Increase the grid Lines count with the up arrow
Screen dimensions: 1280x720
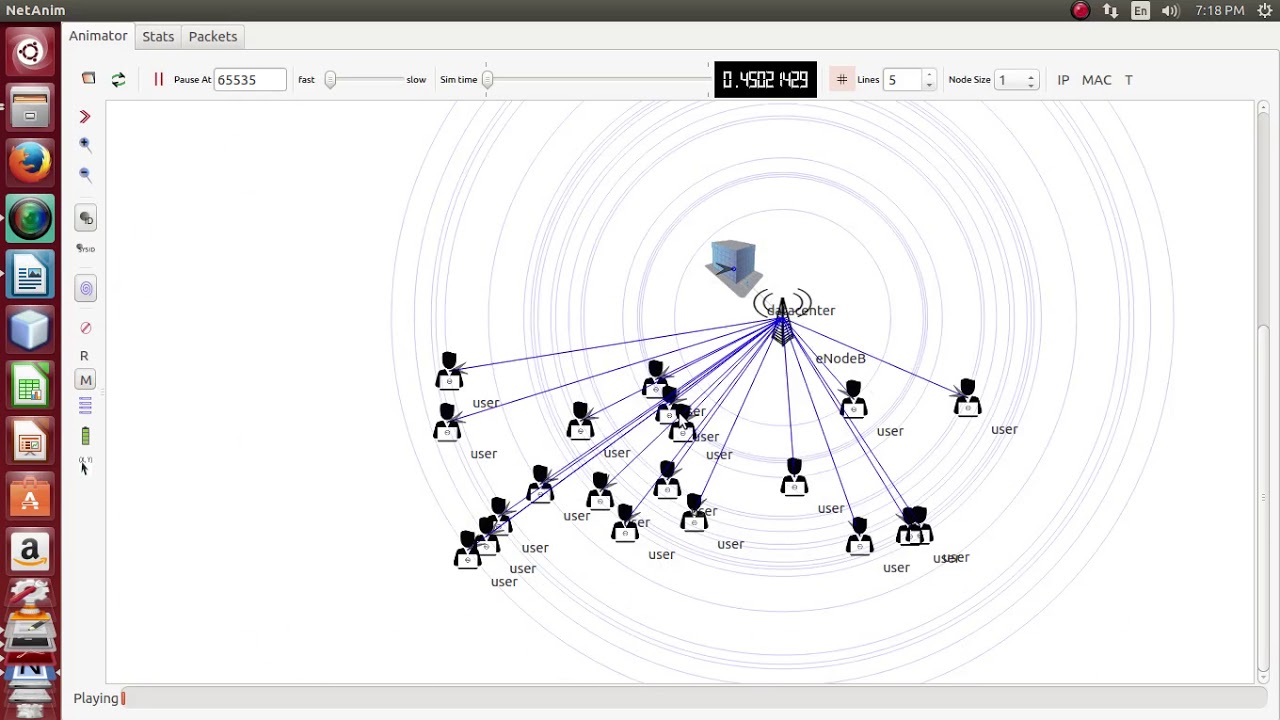tap(929, 74)
